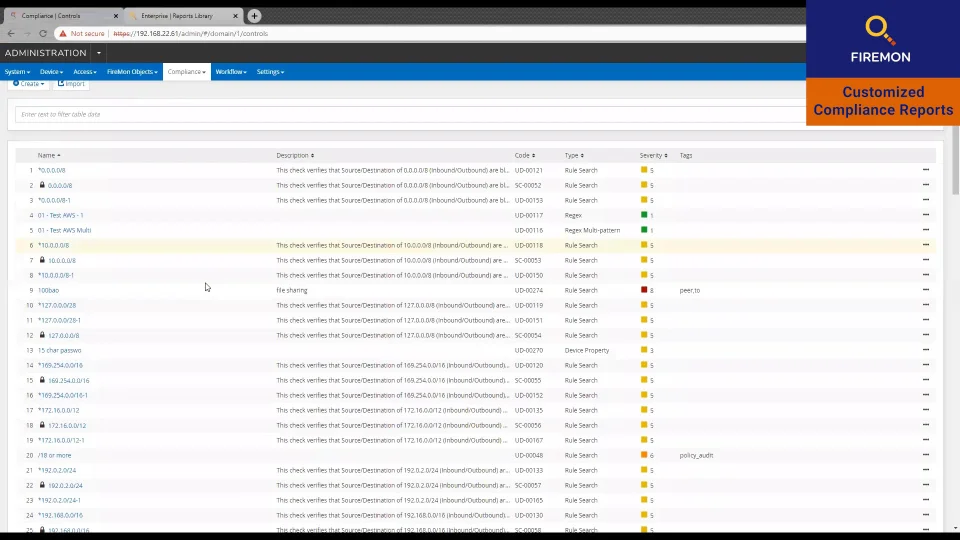Reload the page with the refresh icon

43,34
